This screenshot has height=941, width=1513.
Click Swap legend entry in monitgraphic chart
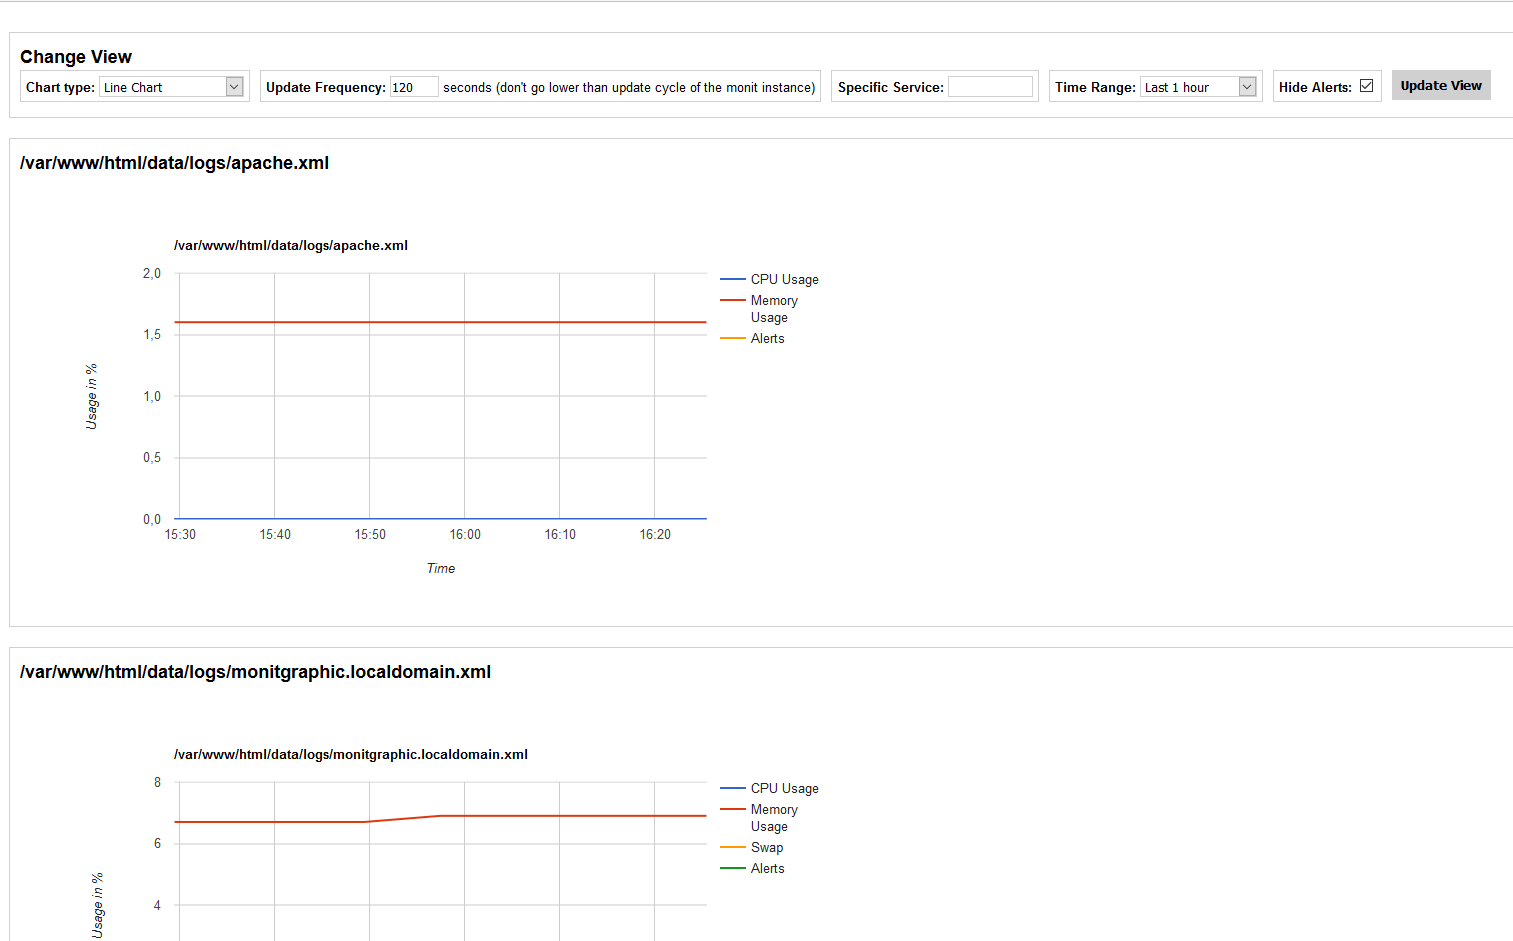pyautogui.click(x=766, y=848)
